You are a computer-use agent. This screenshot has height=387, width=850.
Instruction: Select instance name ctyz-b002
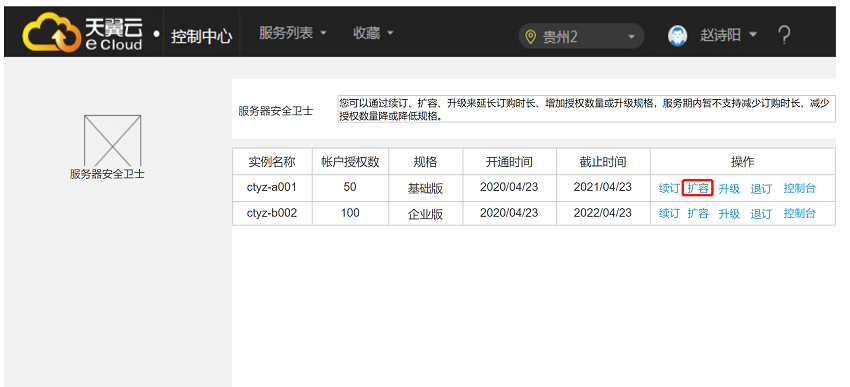[x=272, y=213]
